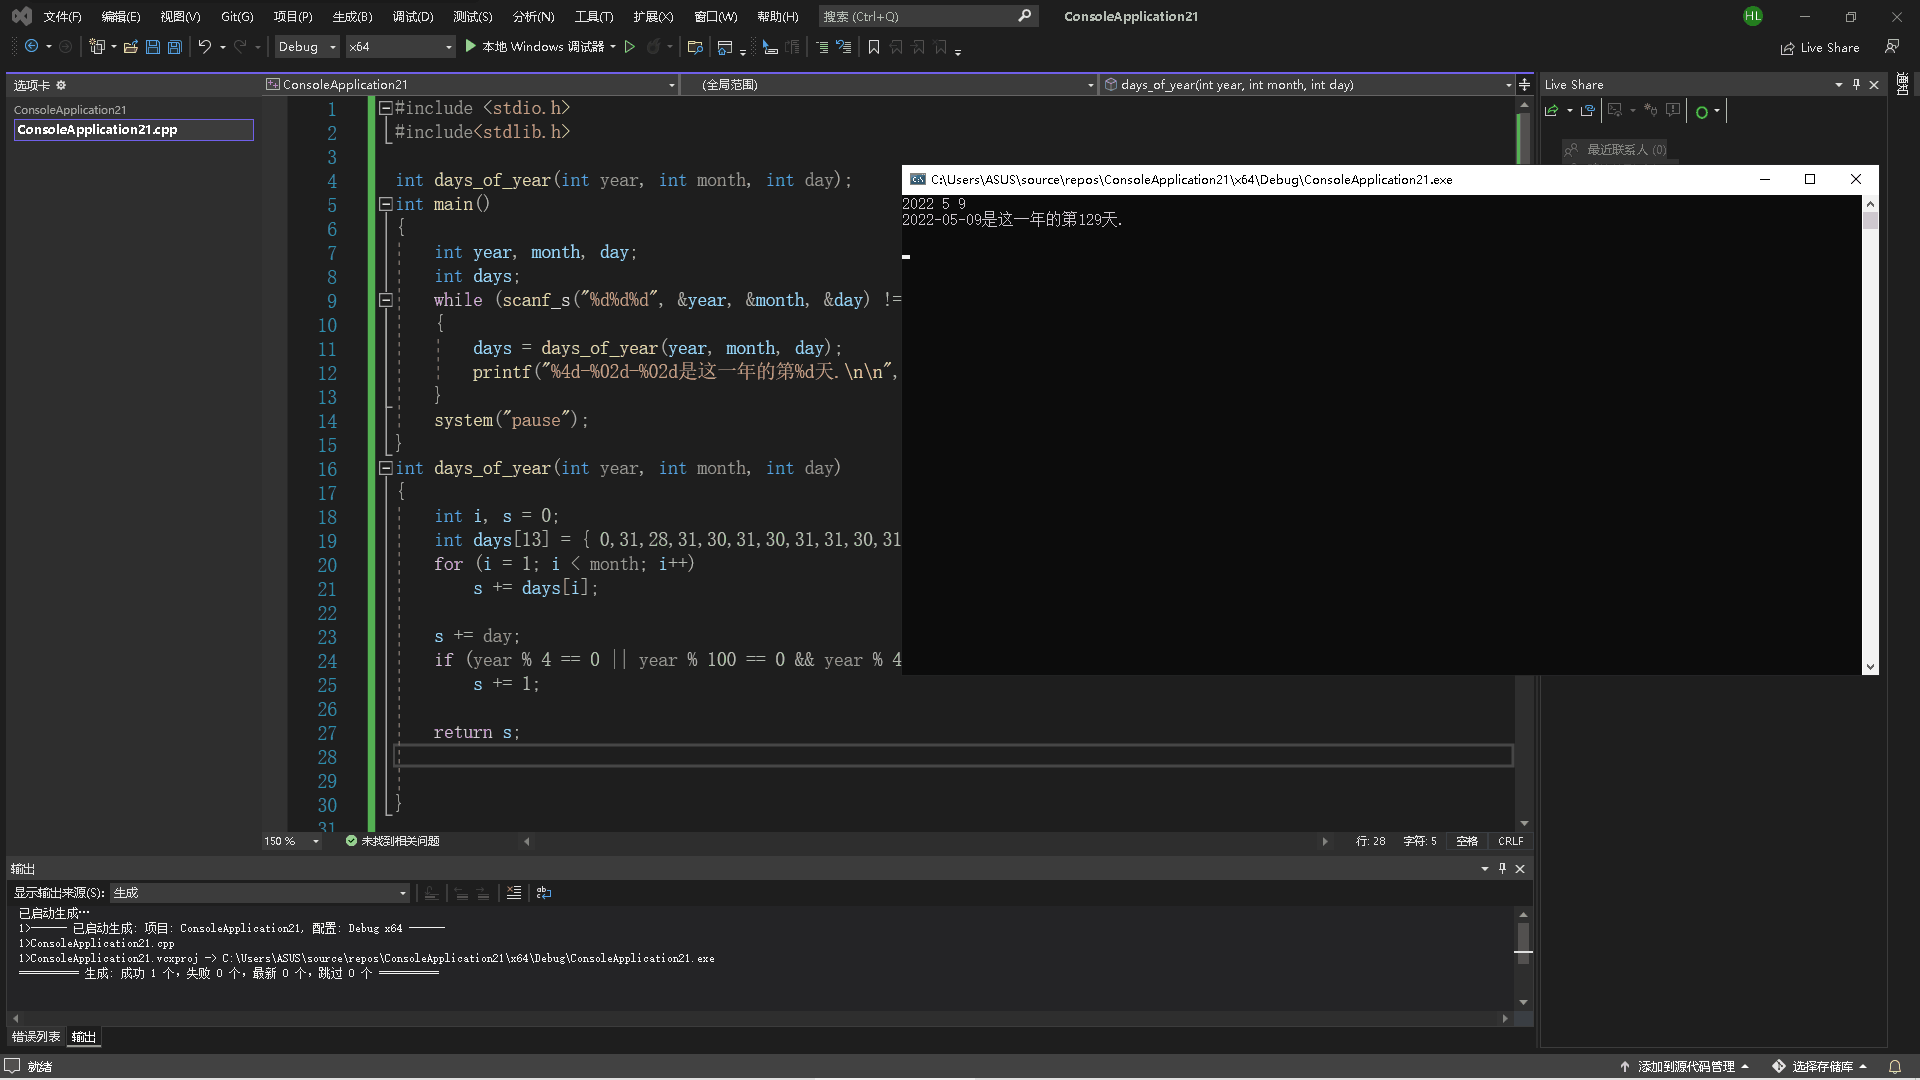Screen dimensions: 1920x1080
Task: Open the x64 platform dropdown
Action: [x=400, y=47]
